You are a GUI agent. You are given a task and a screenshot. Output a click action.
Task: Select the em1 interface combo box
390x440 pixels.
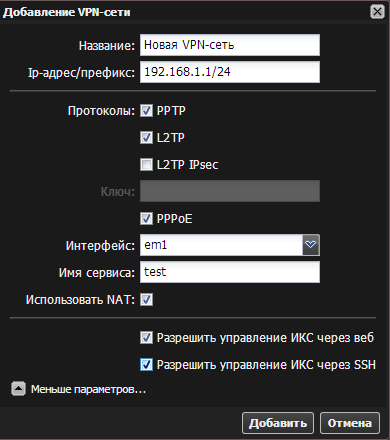(230, 245)
